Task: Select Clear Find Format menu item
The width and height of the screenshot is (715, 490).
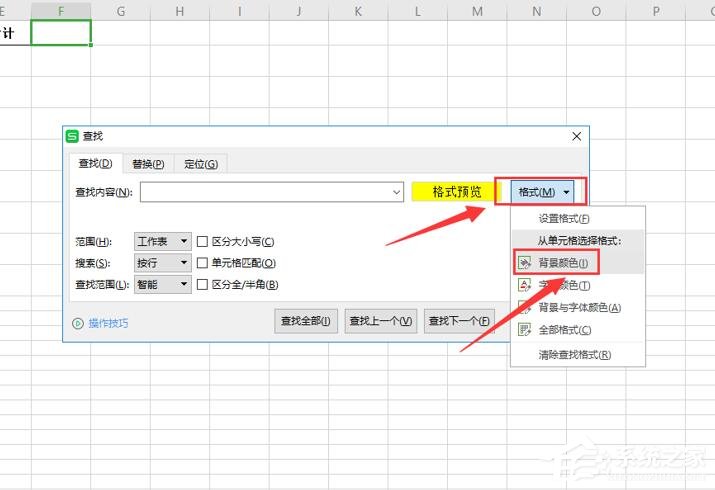Action: tap(574, 354)
